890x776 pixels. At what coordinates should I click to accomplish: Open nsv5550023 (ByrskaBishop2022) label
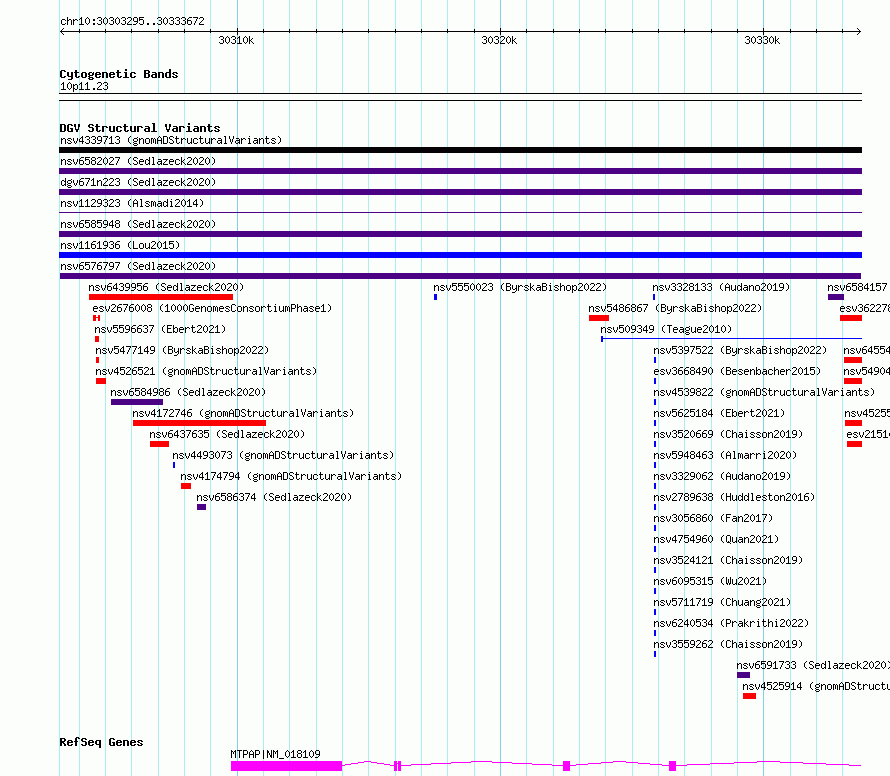[x=520, y=287]
